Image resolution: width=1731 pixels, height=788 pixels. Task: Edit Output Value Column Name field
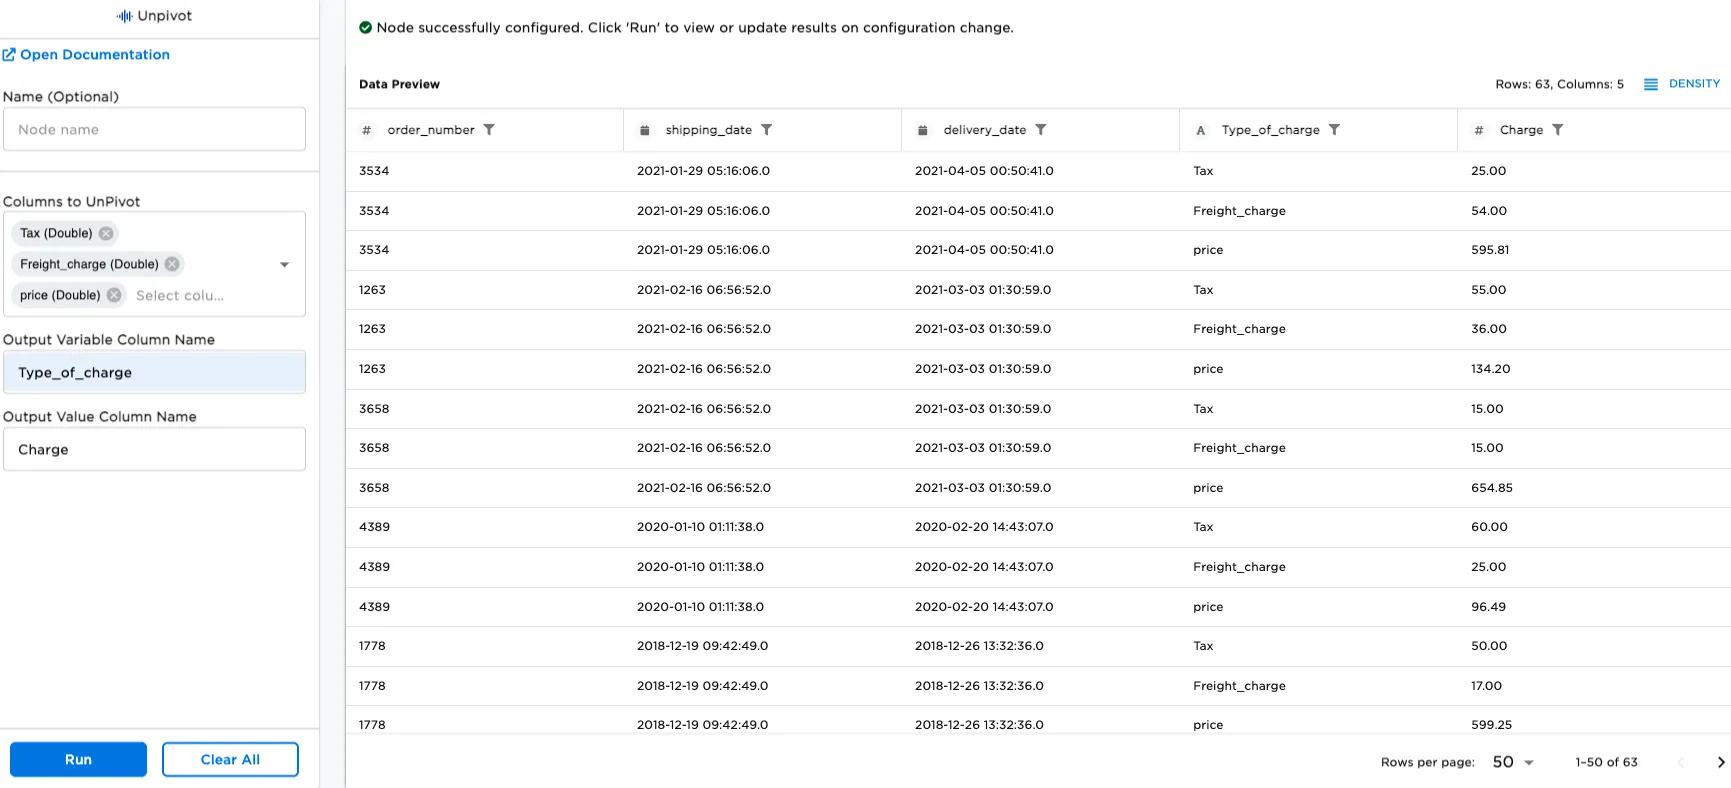coord(154,450)
